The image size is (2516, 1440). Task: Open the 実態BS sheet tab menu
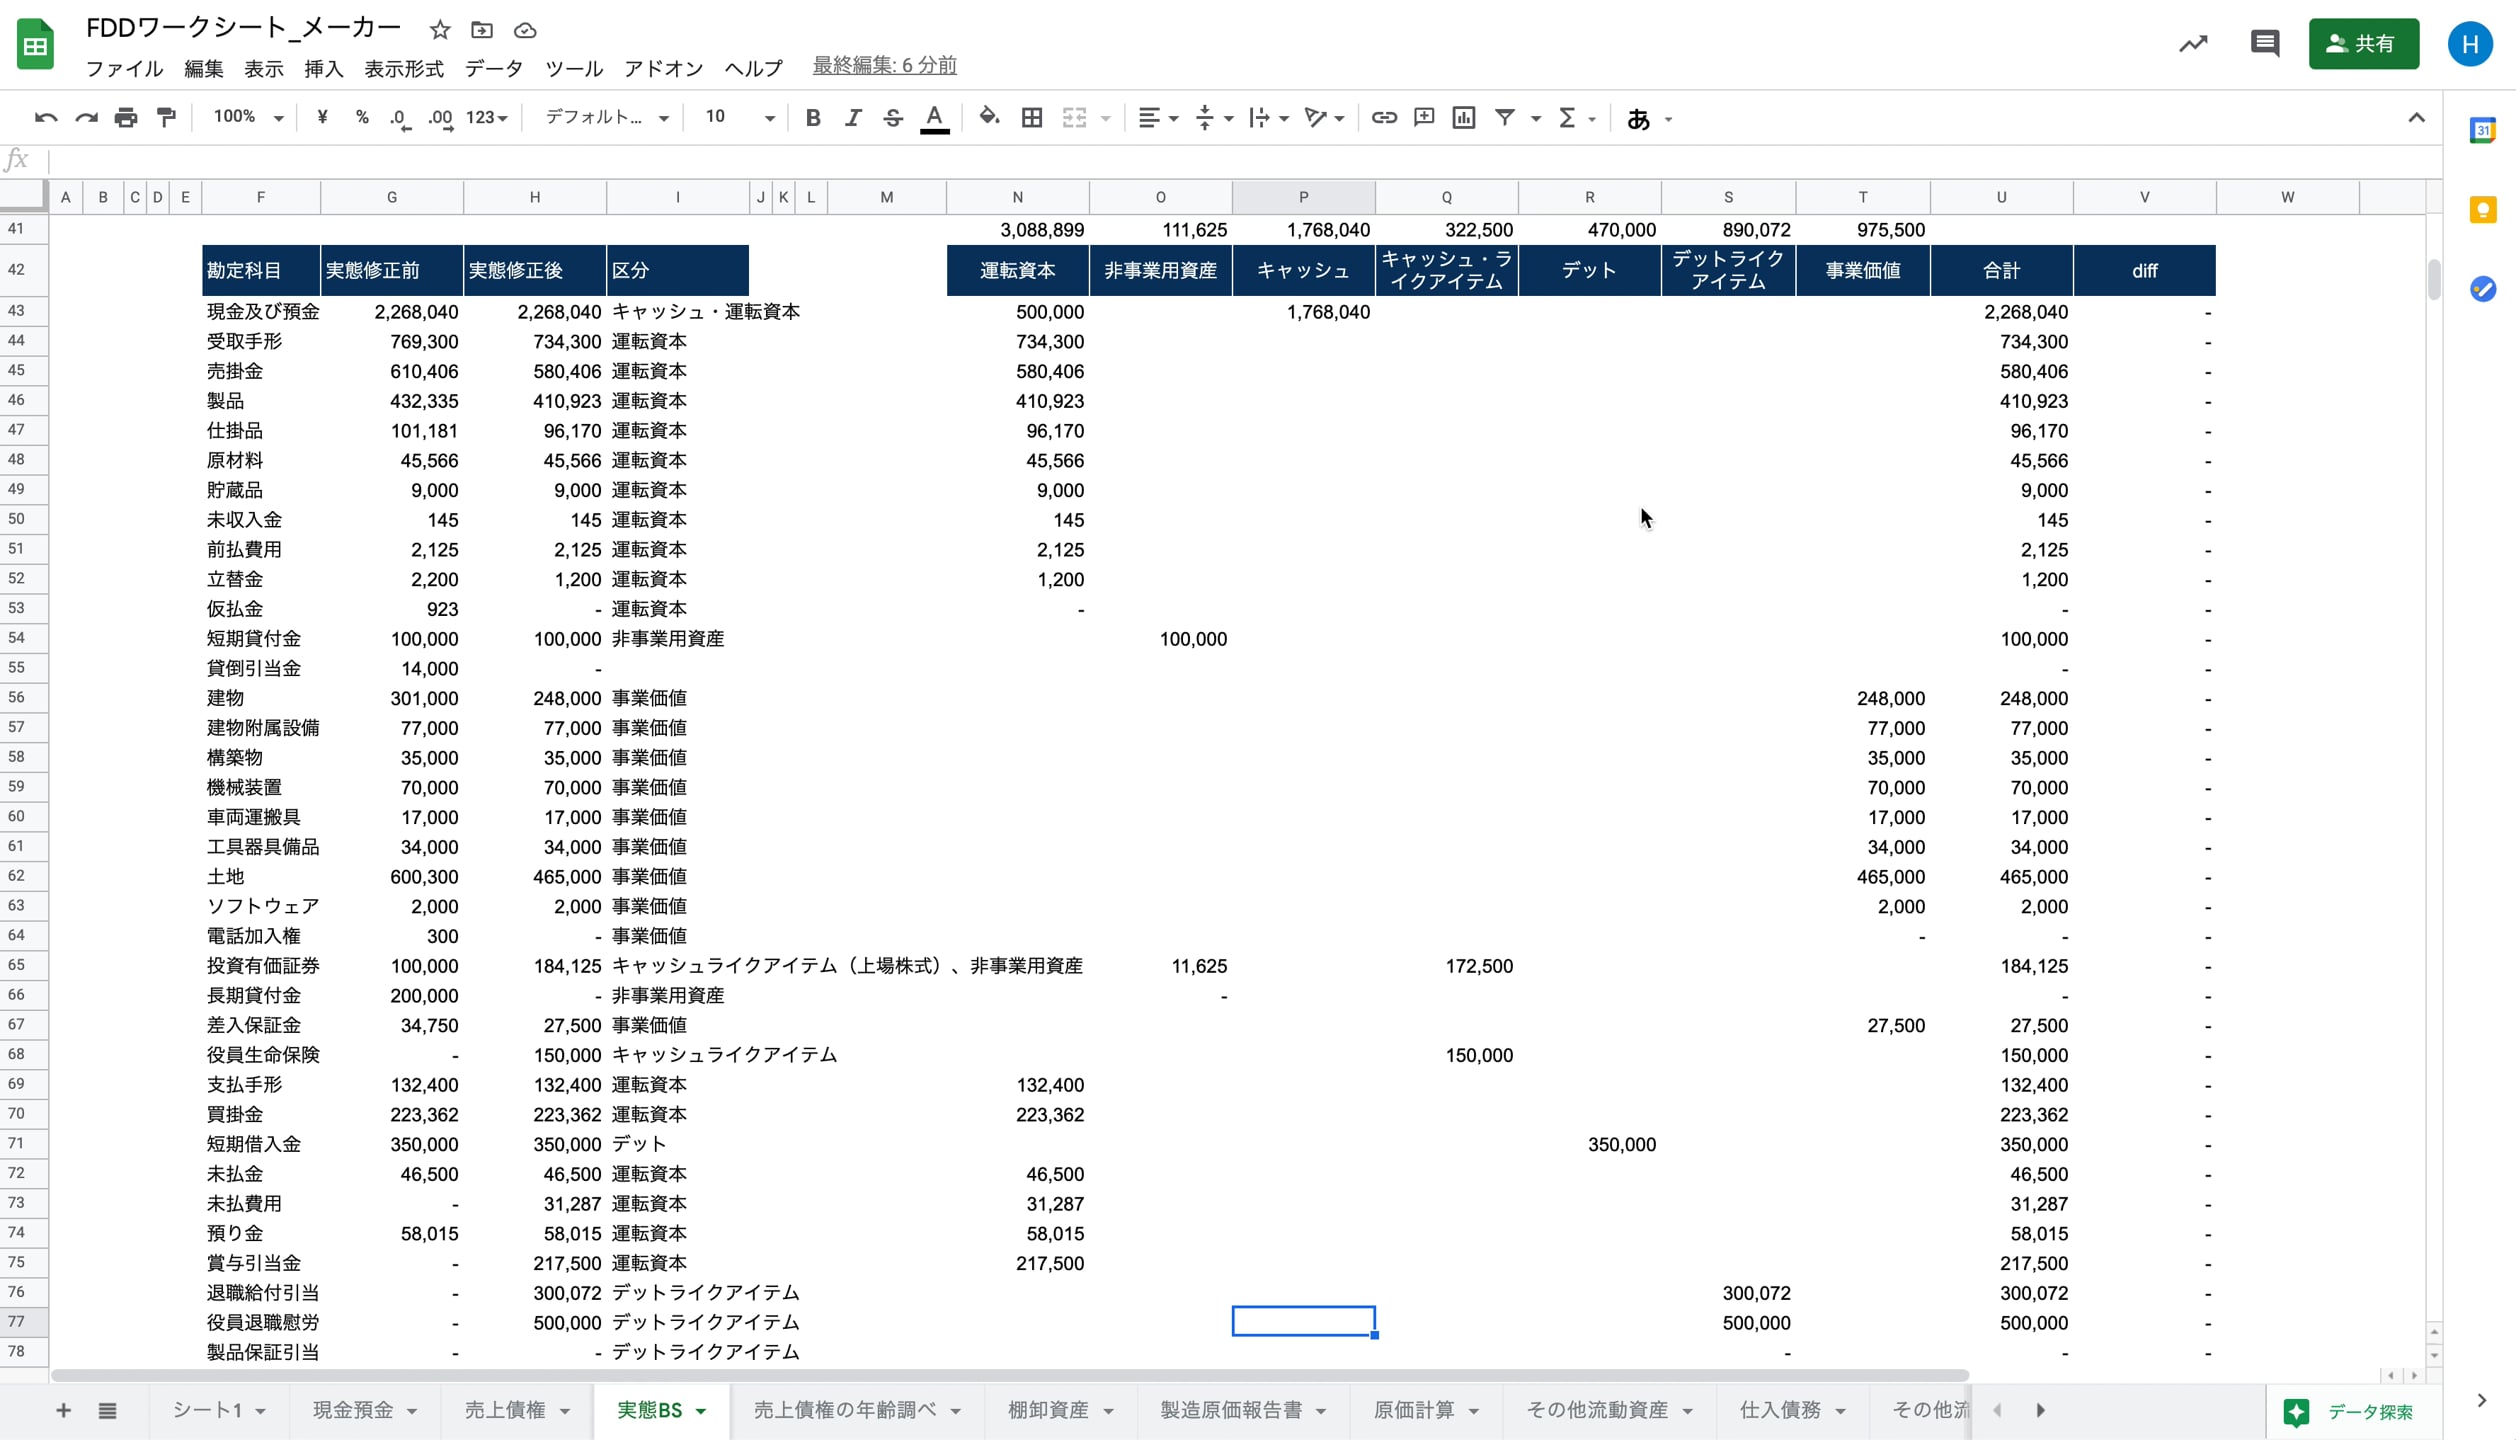[x=699, y=1410]
